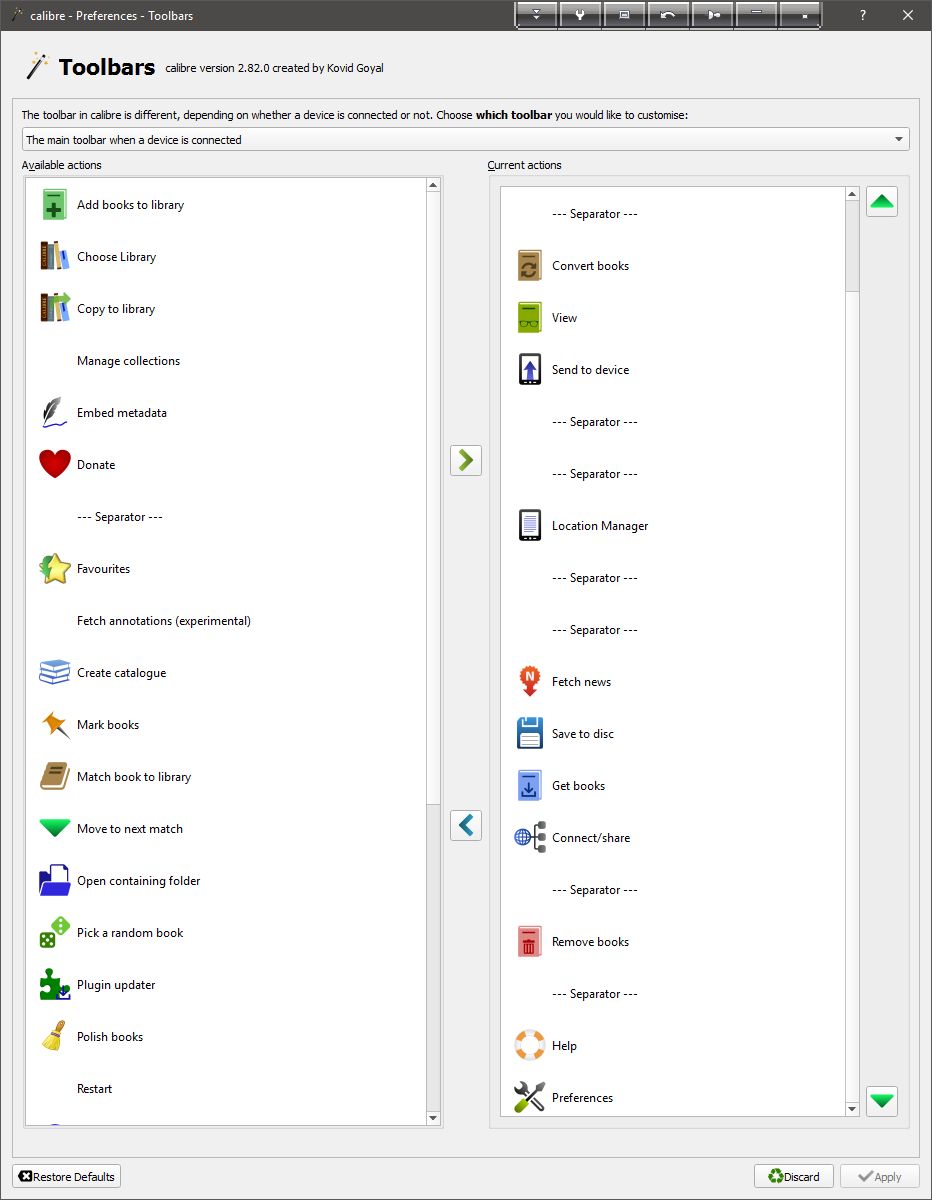This screenshot has width=932, height=1200.
Task: Select the Open containing folder icon
Action: (x=55, y=881)
